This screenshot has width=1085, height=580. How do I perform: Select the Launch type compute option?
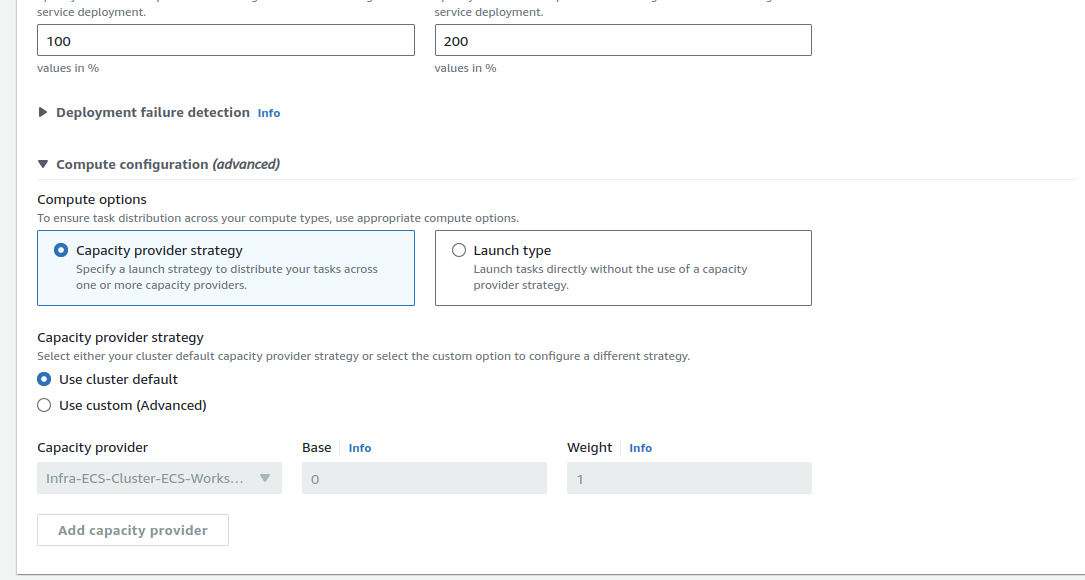459,251
